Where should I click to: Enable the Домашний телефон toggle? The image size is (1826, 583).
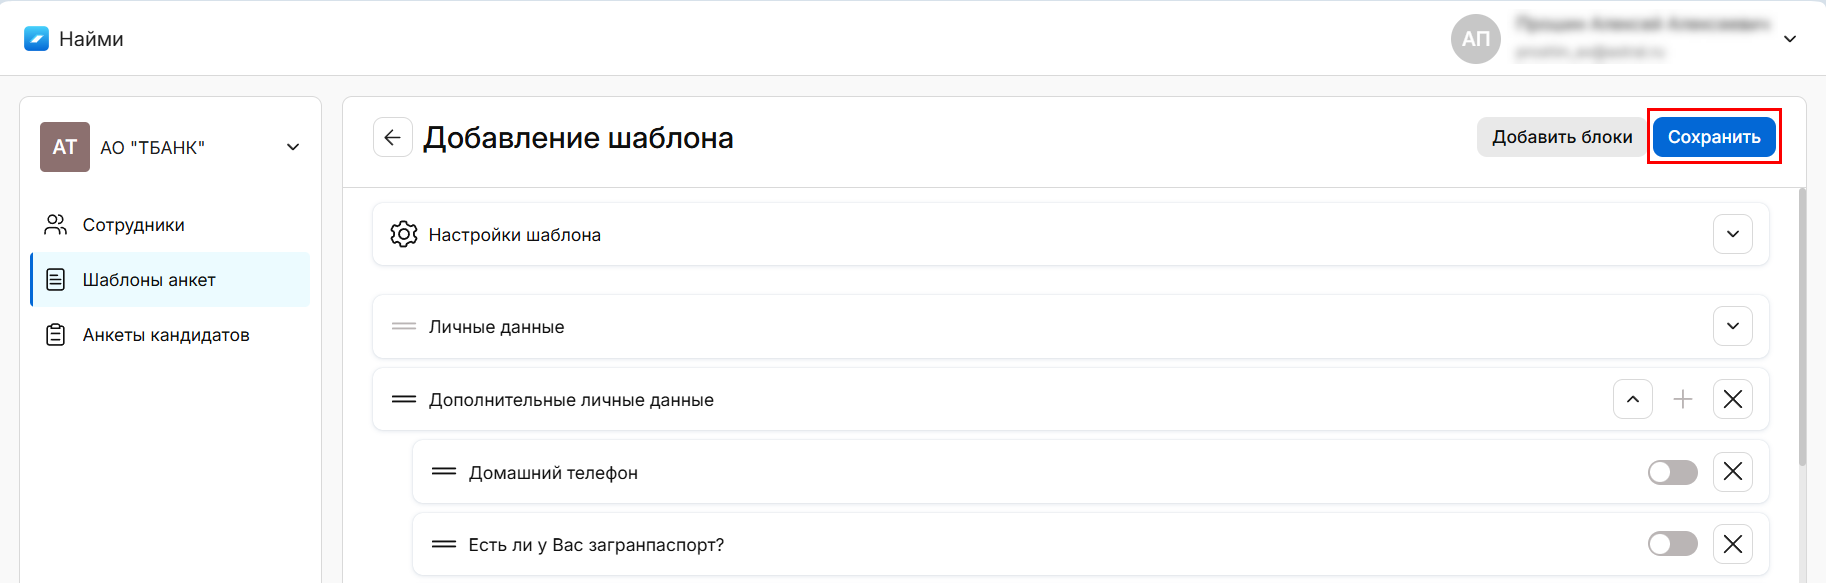pos(1672,472)
